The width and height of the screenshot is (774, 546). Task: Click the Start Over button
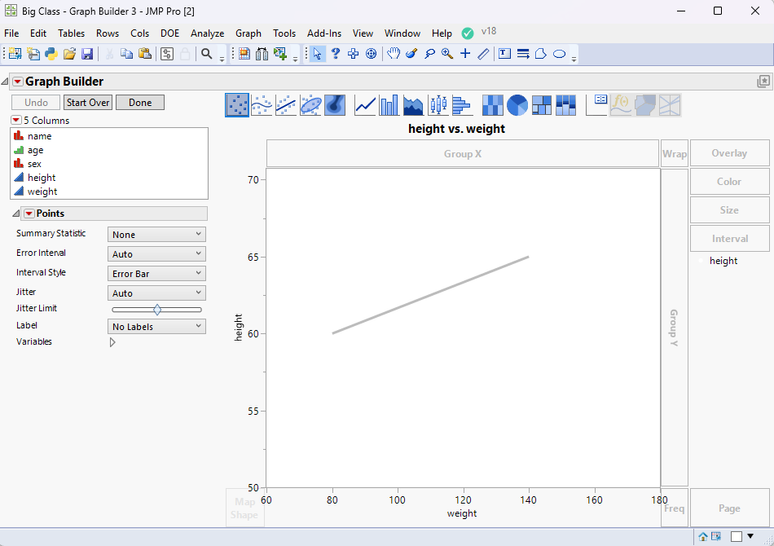(x=88, y=102)
